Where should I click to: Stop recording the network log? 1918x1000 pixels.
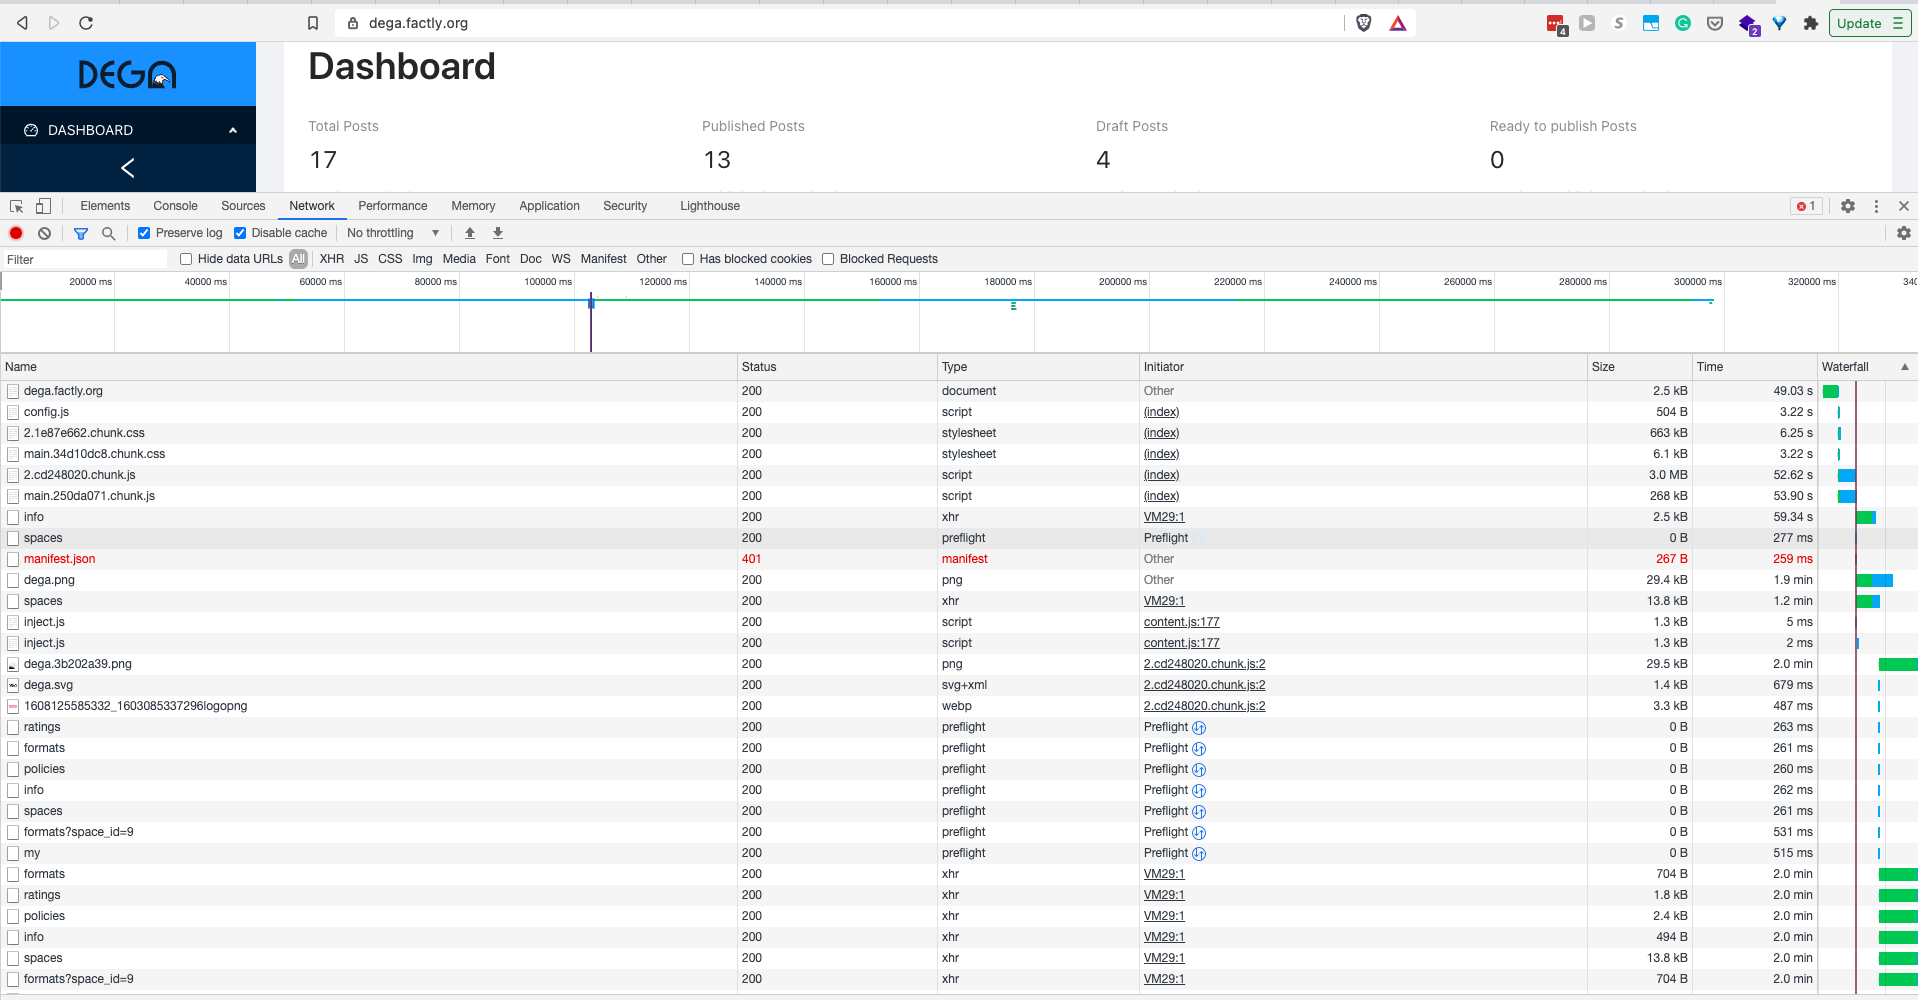tap(15, 232)
